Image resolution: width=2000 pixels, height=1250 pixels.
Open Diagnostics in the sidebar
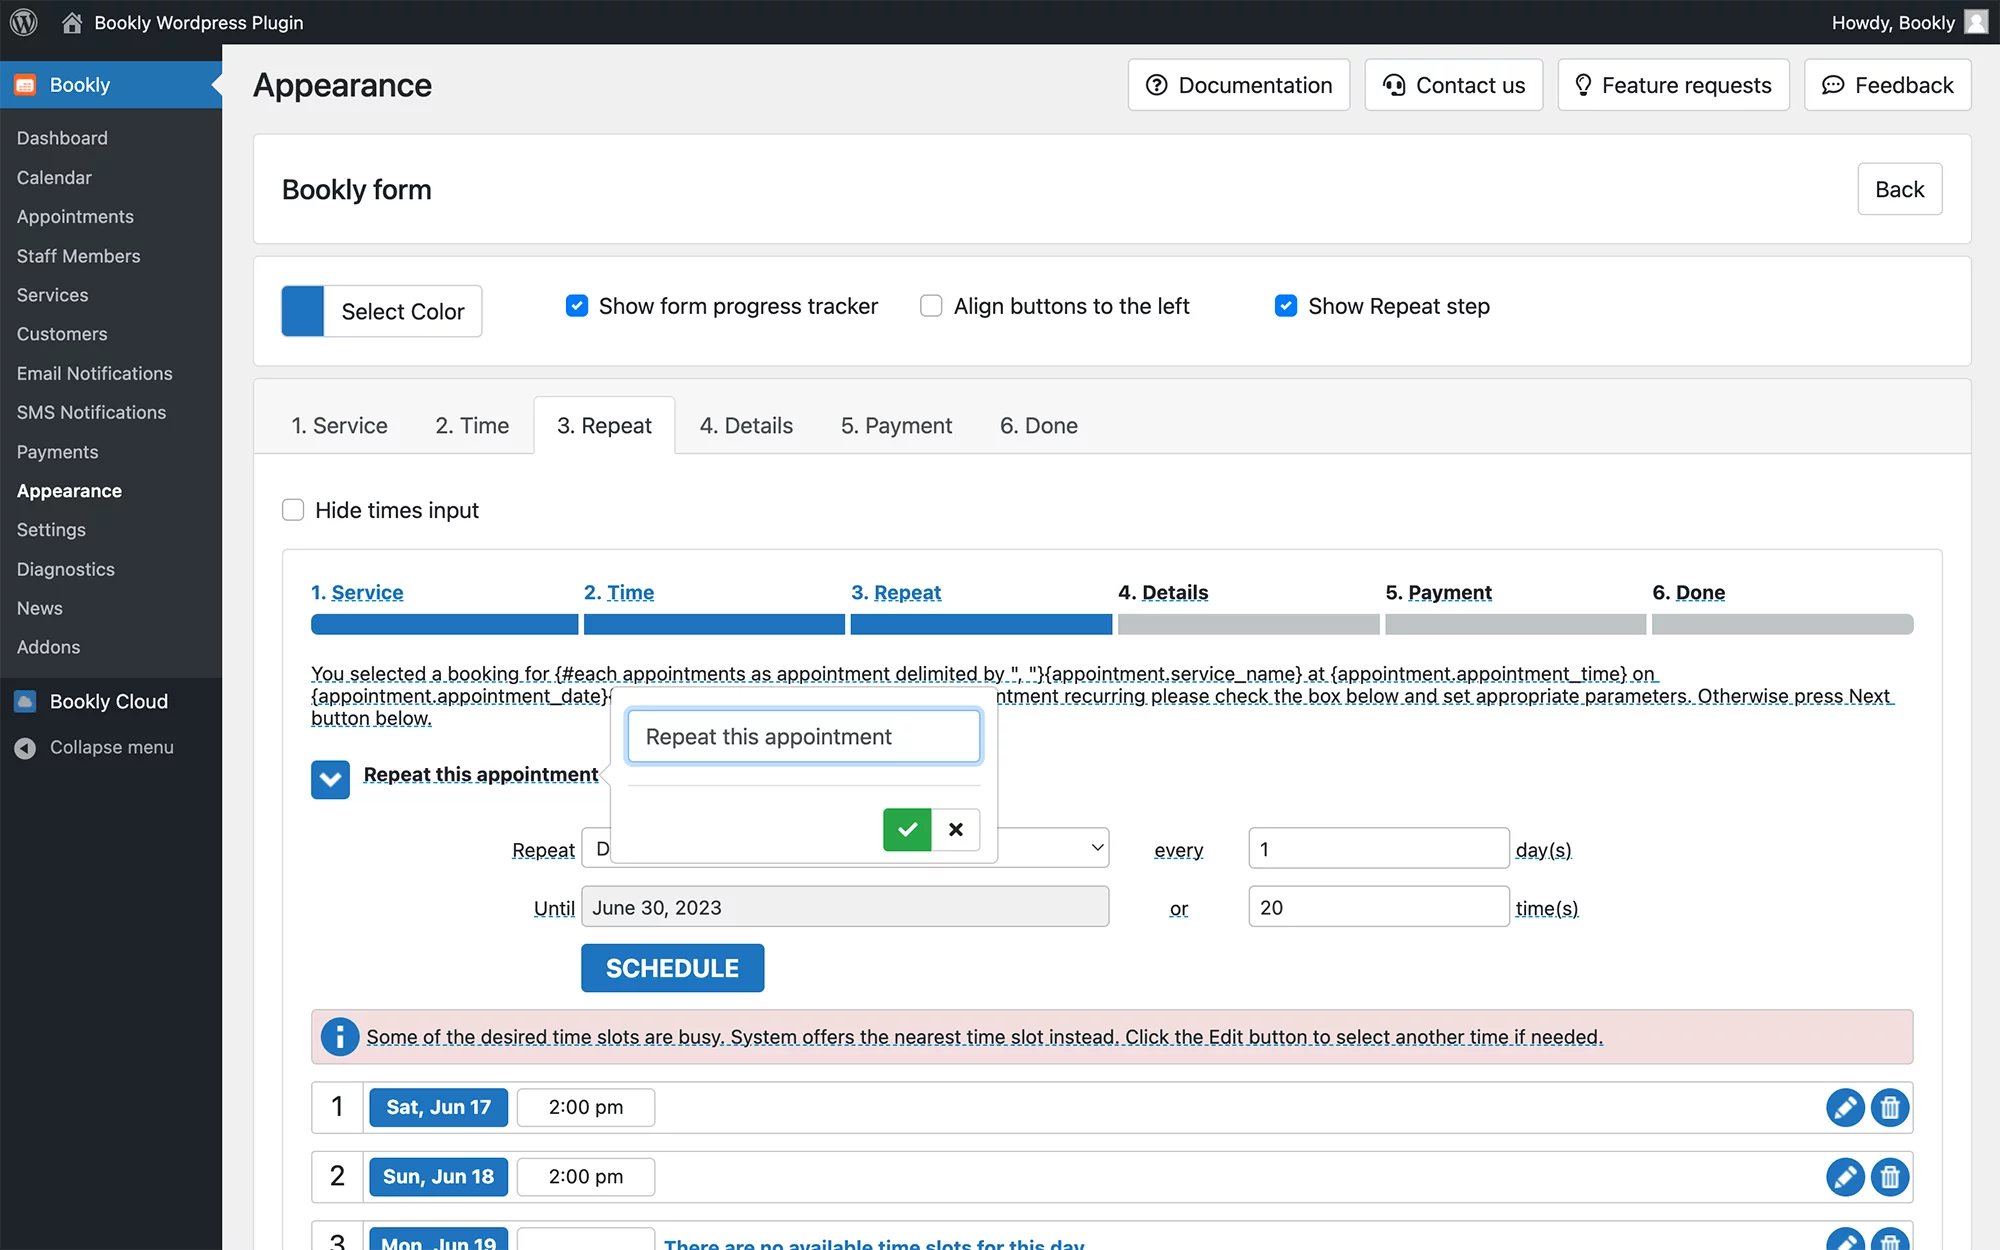point(65,569)
